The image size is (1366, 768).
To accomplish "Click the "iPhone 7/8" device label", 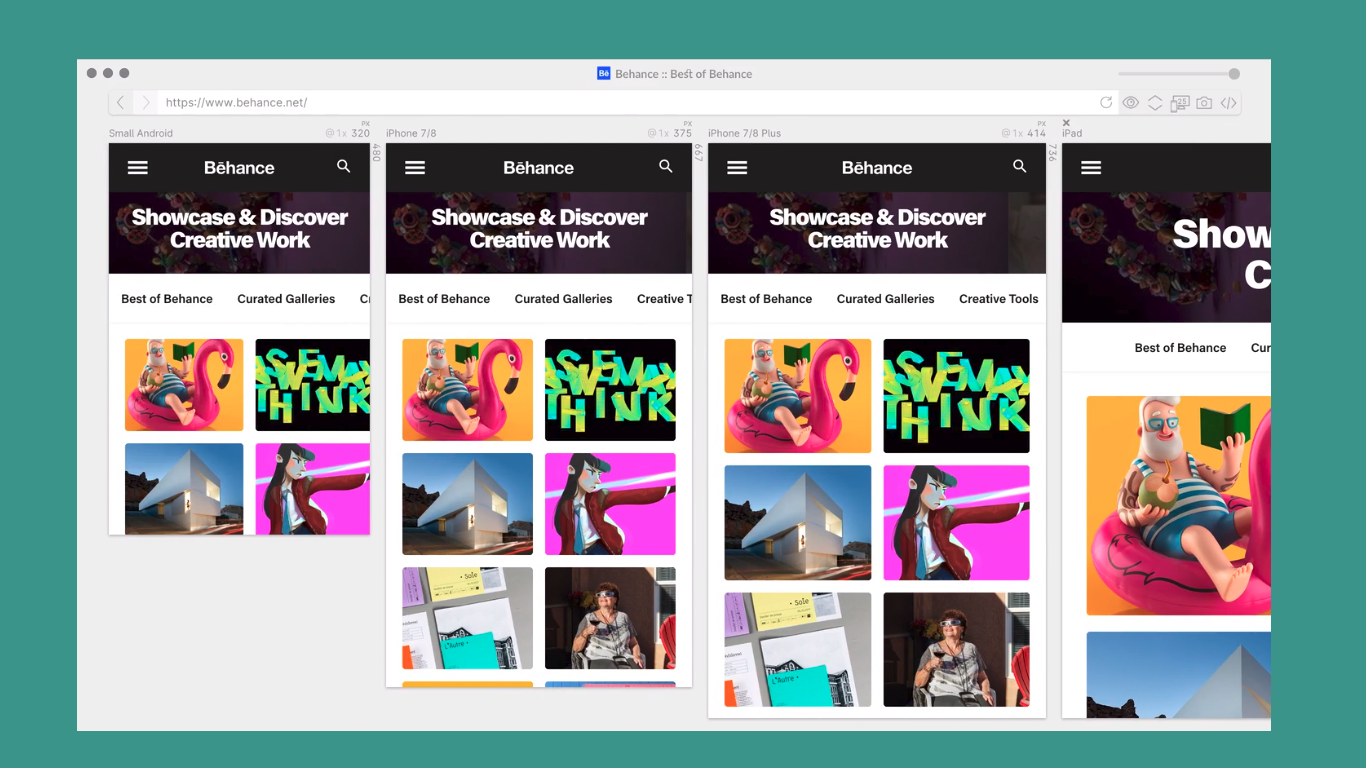I will (x=411, y=133).
